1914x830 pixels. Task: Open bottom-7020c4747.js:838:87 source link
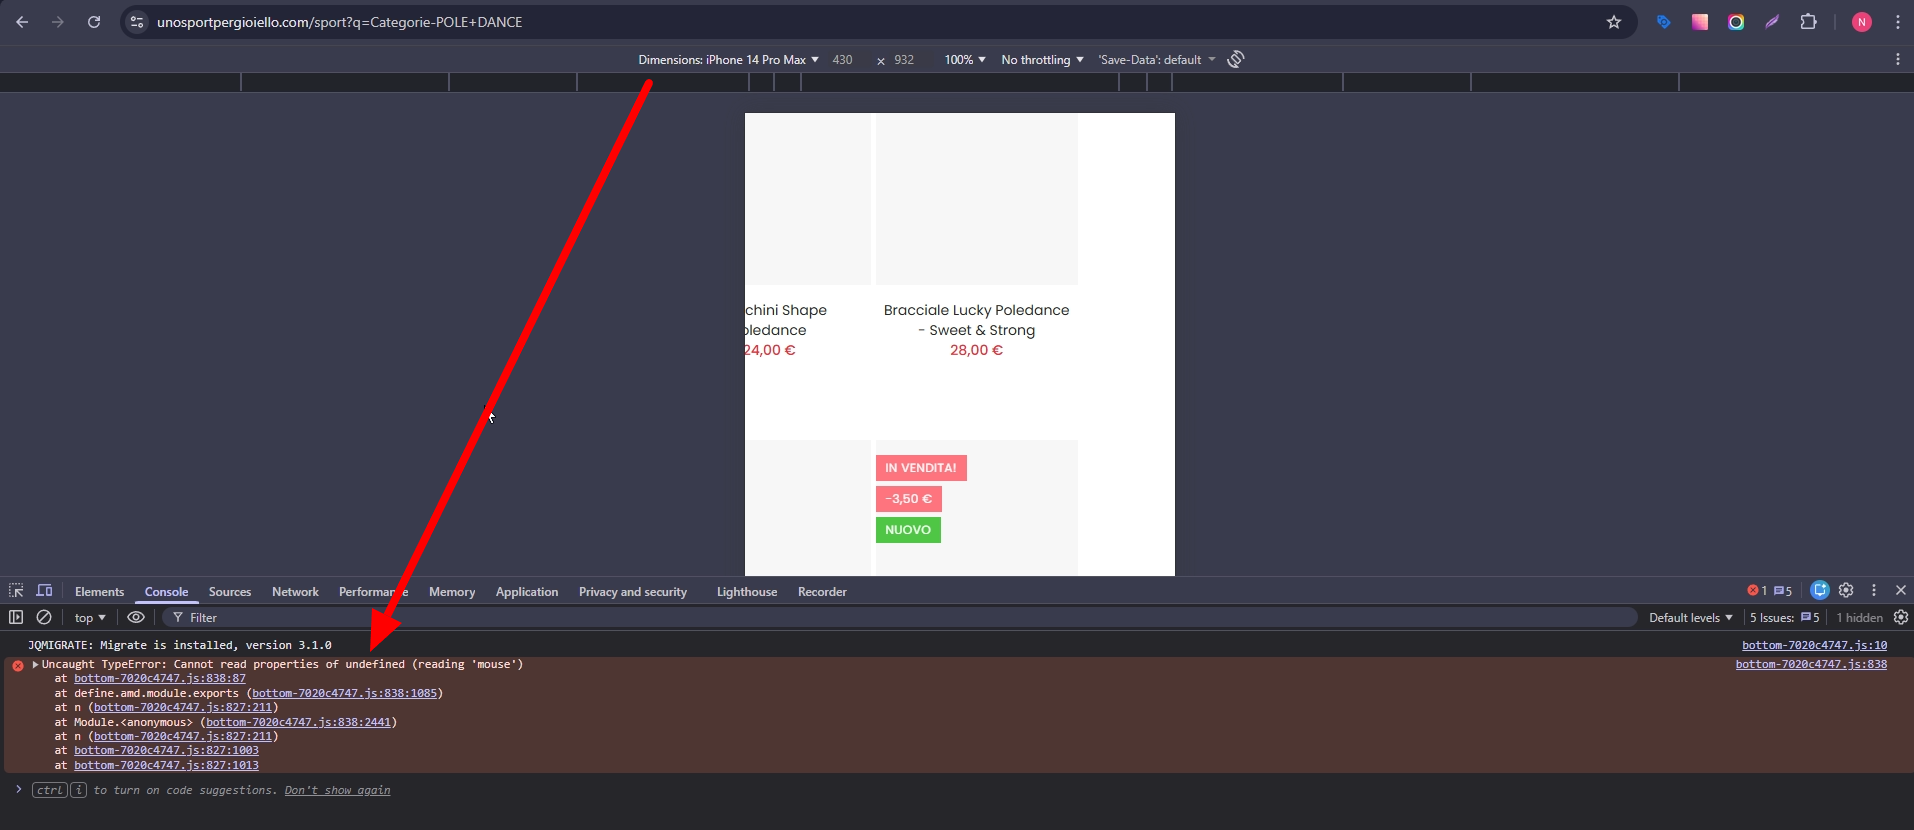pos(160,678)
